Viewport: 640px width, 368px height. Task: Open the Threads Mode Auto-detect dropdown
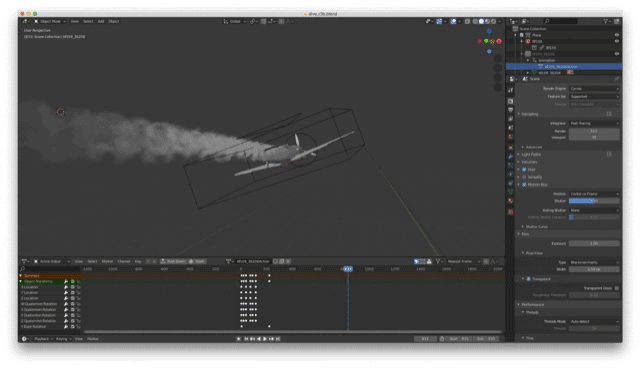click(594, 321)
